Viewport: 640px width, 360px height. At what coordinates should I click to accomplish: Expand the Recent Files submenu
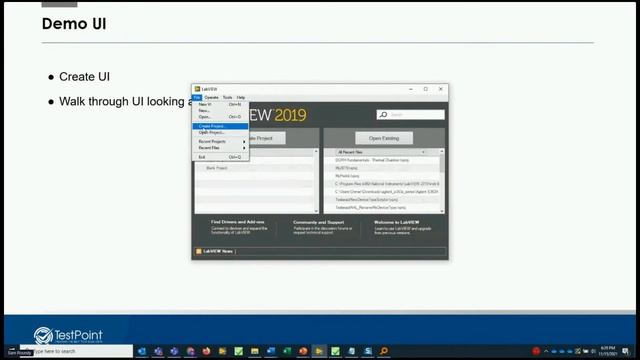[x=220, y=148]
